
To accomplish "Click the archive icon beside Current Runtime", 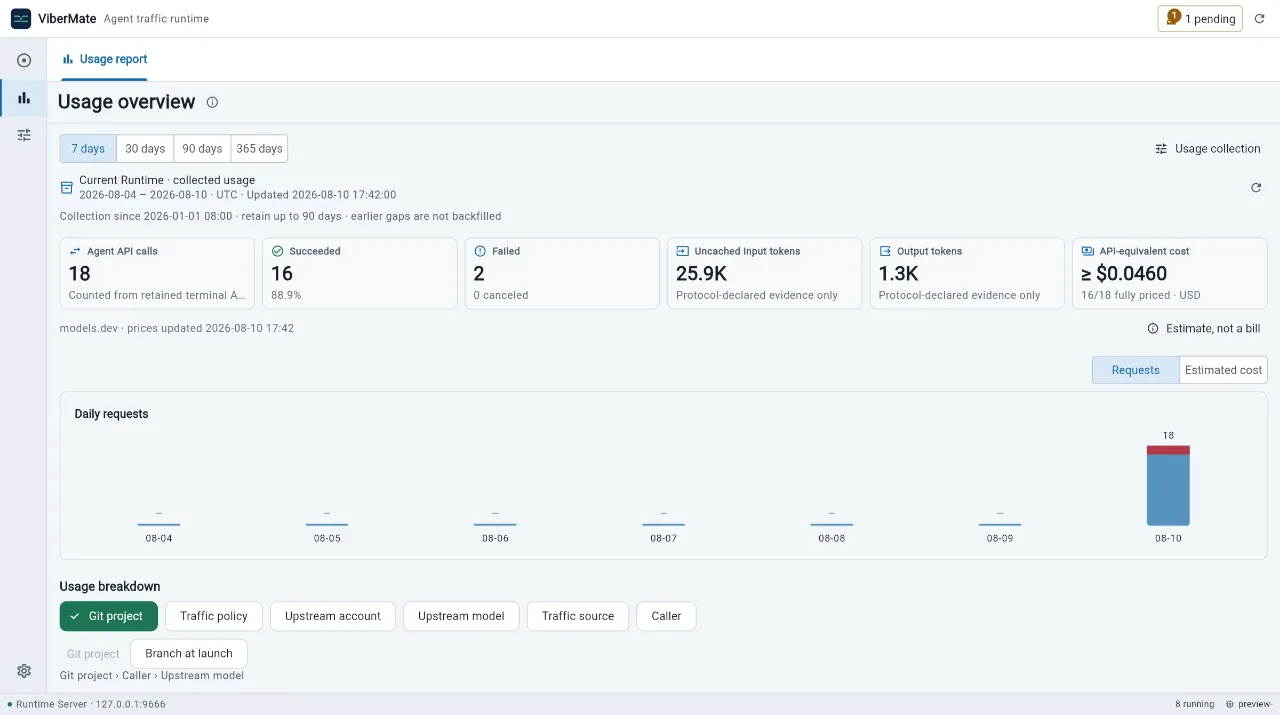I will pos(67,187).
